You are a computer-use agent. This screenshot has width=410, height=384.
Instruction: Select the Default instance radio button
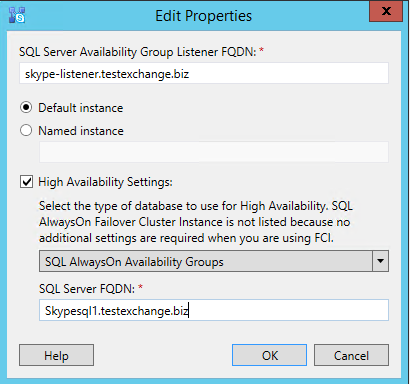(26, 108)
